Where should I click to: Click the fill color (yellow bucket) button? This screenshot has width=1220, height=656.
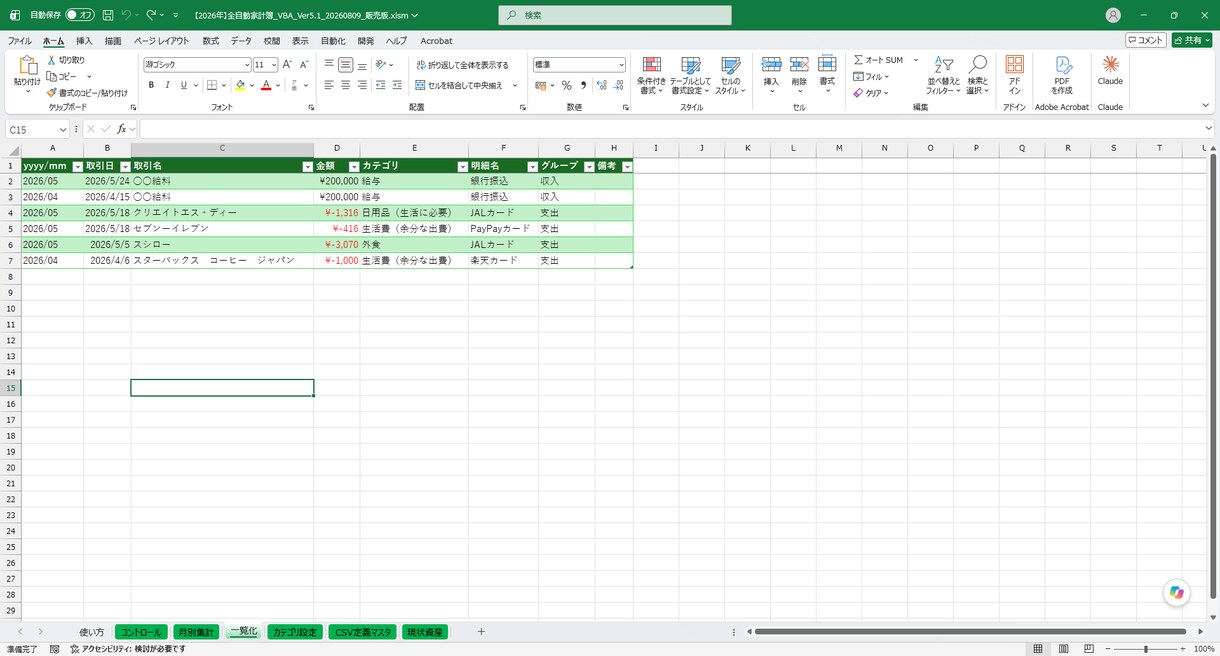pyautogui.click(x=239, y=86)
